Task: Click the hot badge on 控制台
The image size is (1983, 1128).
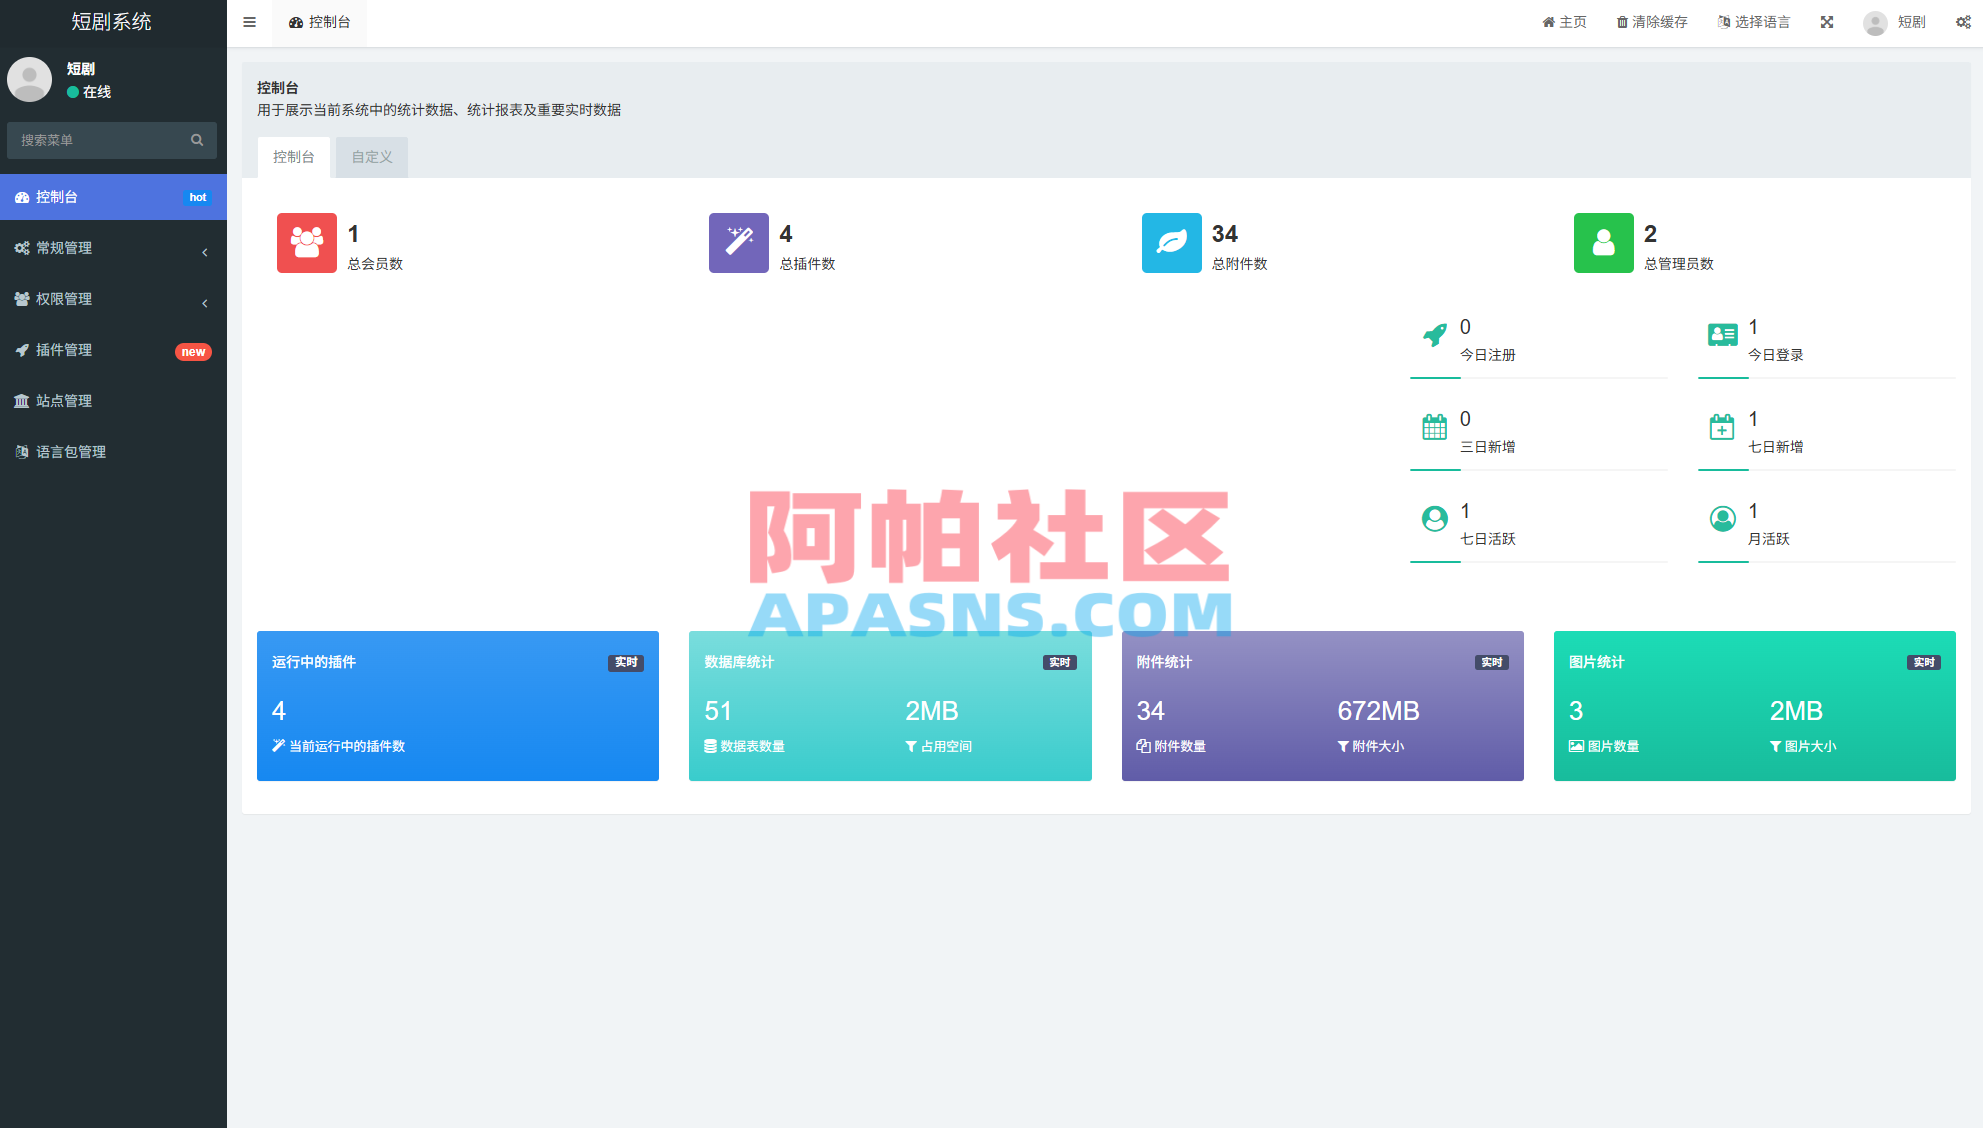Action: tap(197, 197)
